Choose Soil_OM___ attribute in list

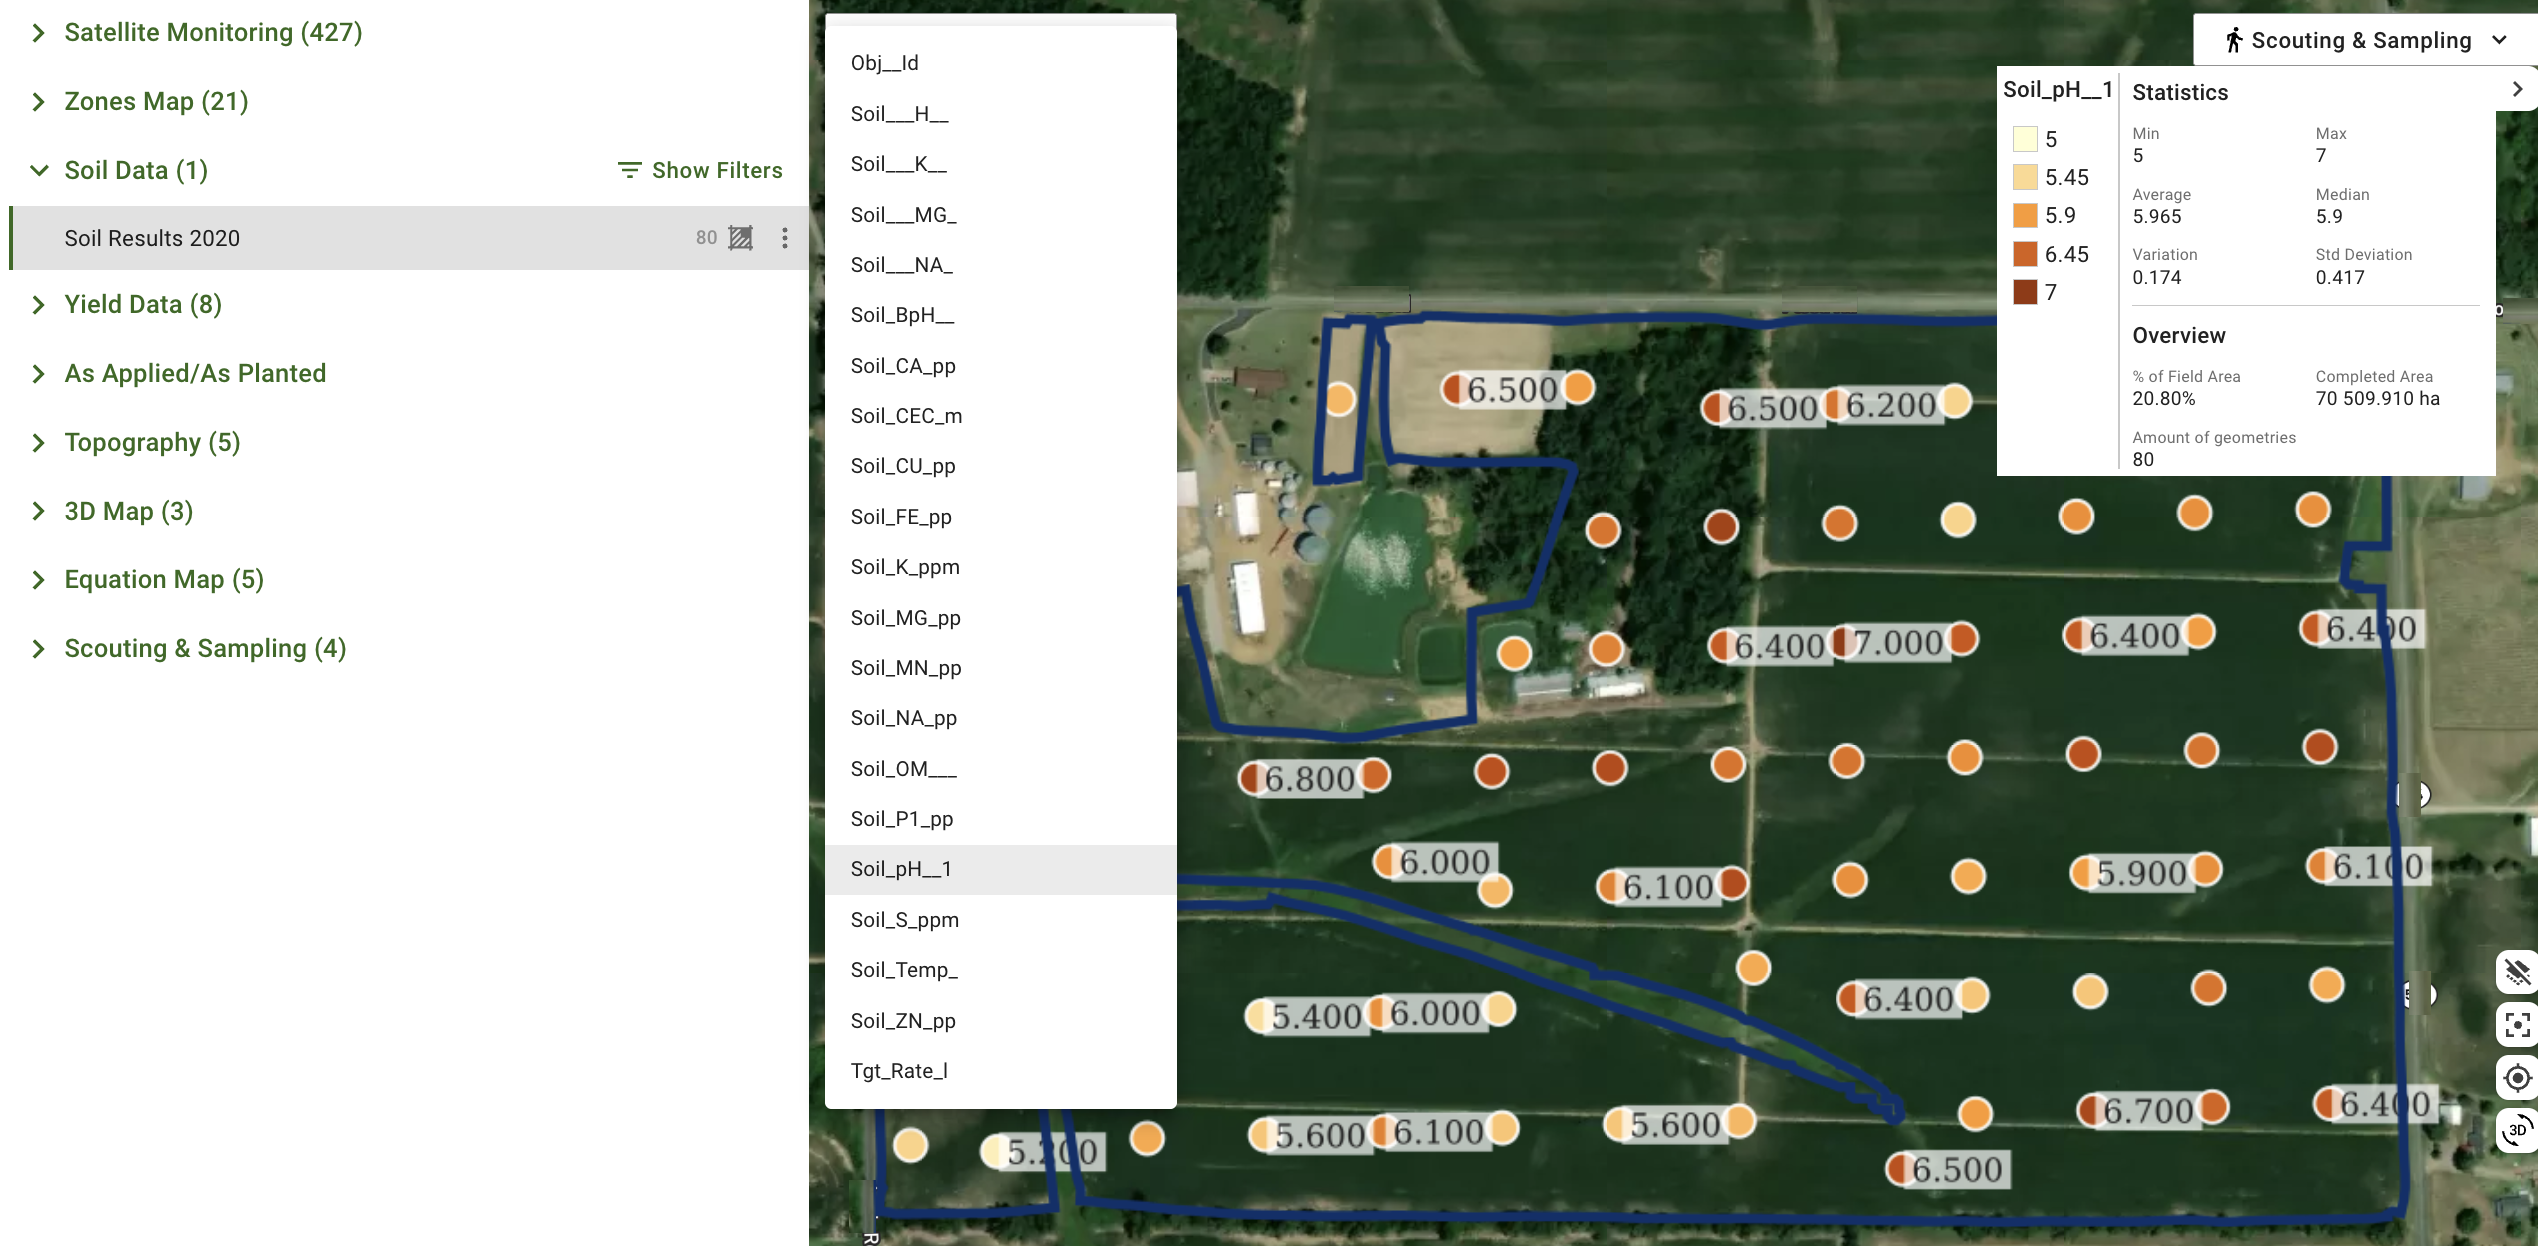click(903, 769)
